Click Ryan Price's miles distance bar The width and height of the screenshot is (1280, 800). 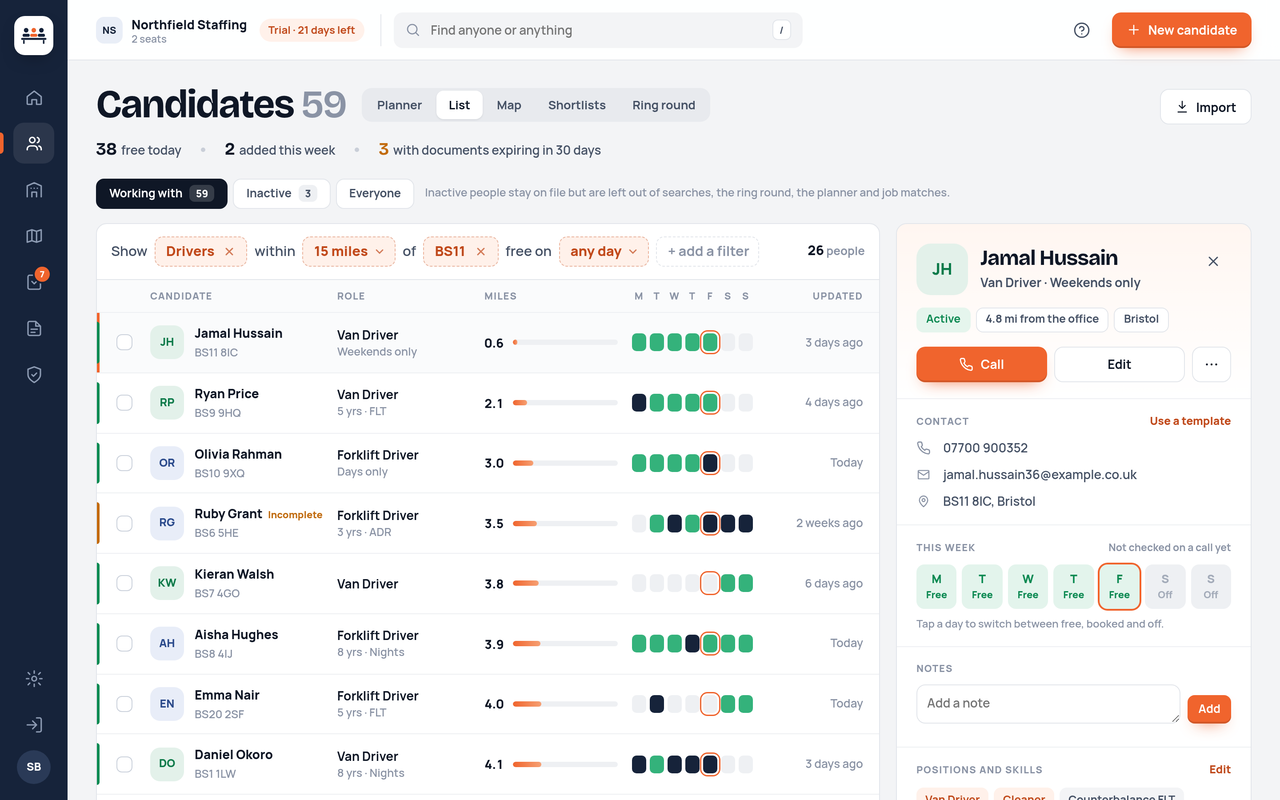point(565,403)
